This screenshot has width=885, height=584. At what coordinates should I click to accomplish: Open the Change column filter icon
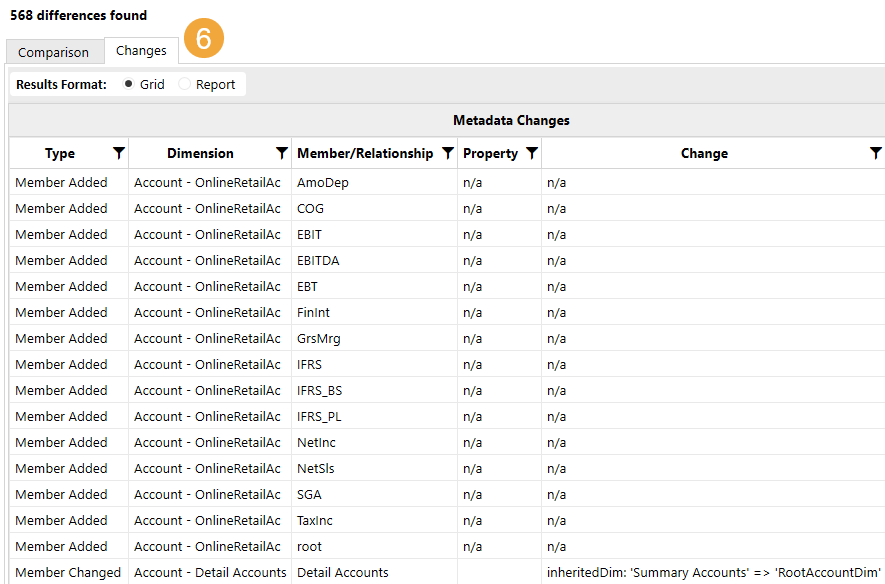pyautogui.click(x=876, y=153)
